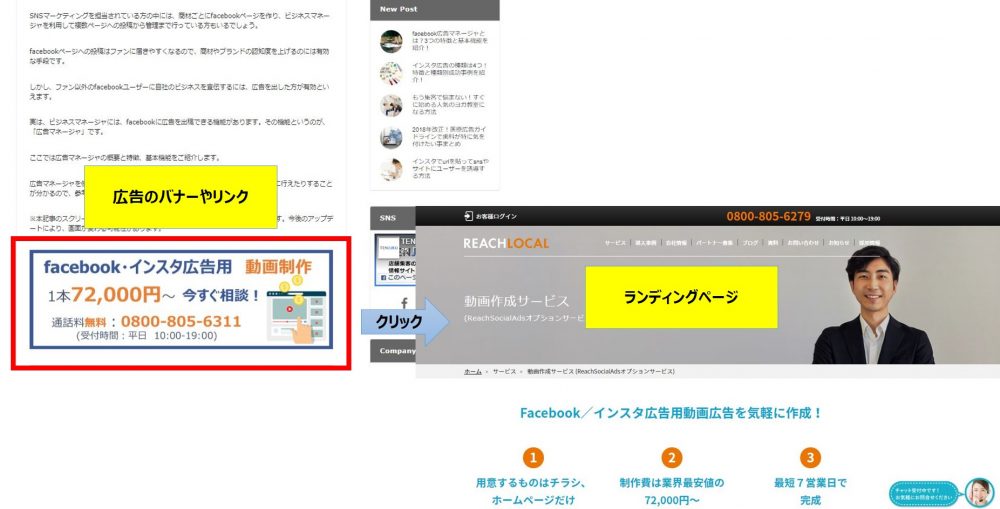Open the サービス navigation menu item
Image resolution: width=1000 pixels, height=509 pixels.
615,243
